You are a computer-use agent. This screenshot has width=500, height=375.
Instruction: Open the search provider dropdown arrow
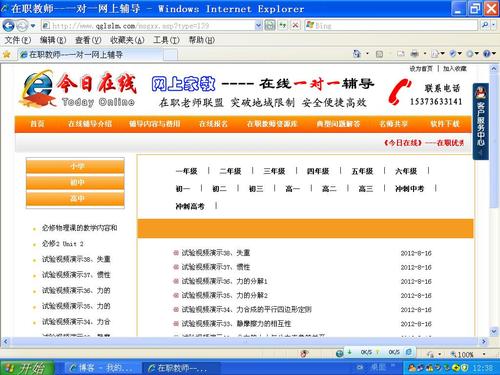coord(494,25)
